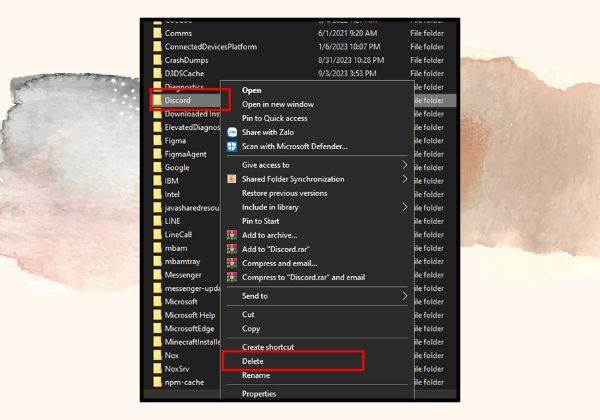Select the D3DSCache folder name

tap(184, 73)
